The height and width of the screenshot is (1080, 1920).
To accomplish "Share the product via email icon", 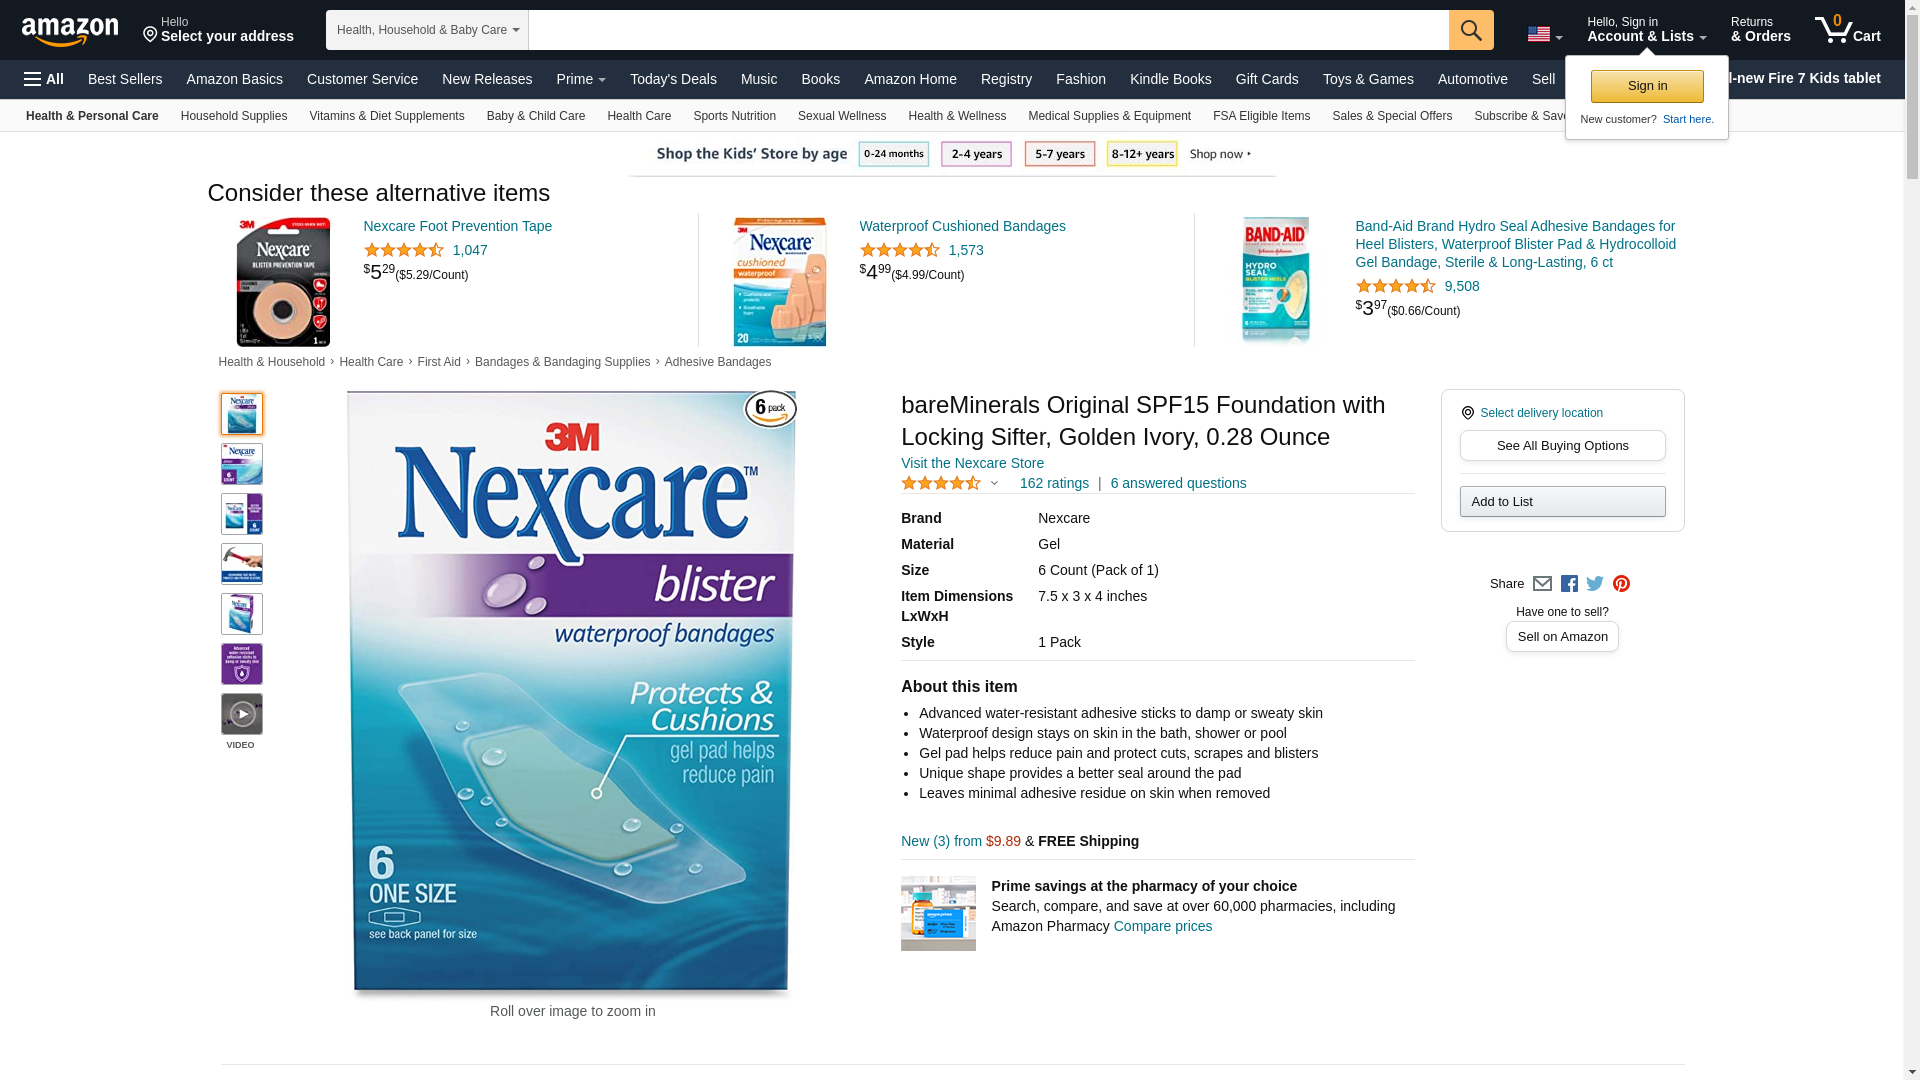I will click(1542, 584).
